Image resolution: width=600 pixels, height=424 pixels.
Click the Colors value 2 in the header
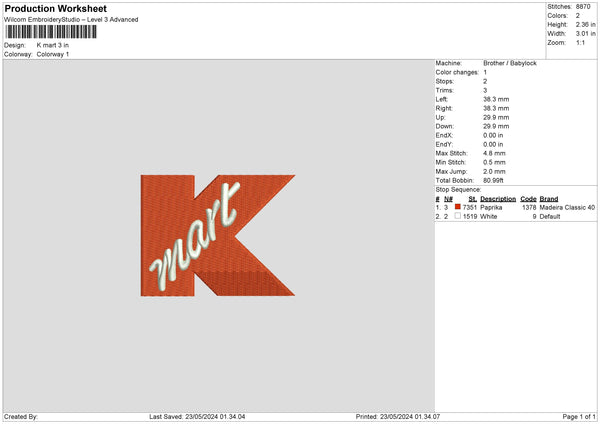click(x=578, y=16)
